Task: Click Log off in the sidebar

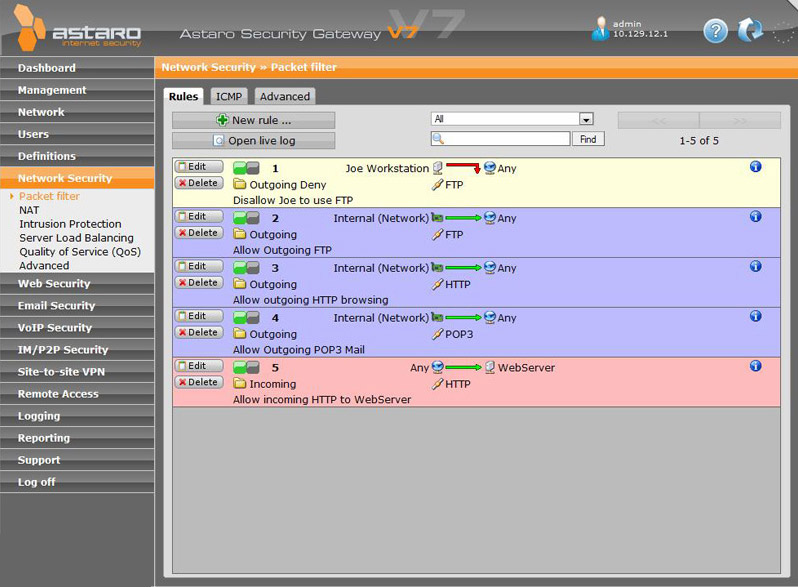Action: [77, 482]
